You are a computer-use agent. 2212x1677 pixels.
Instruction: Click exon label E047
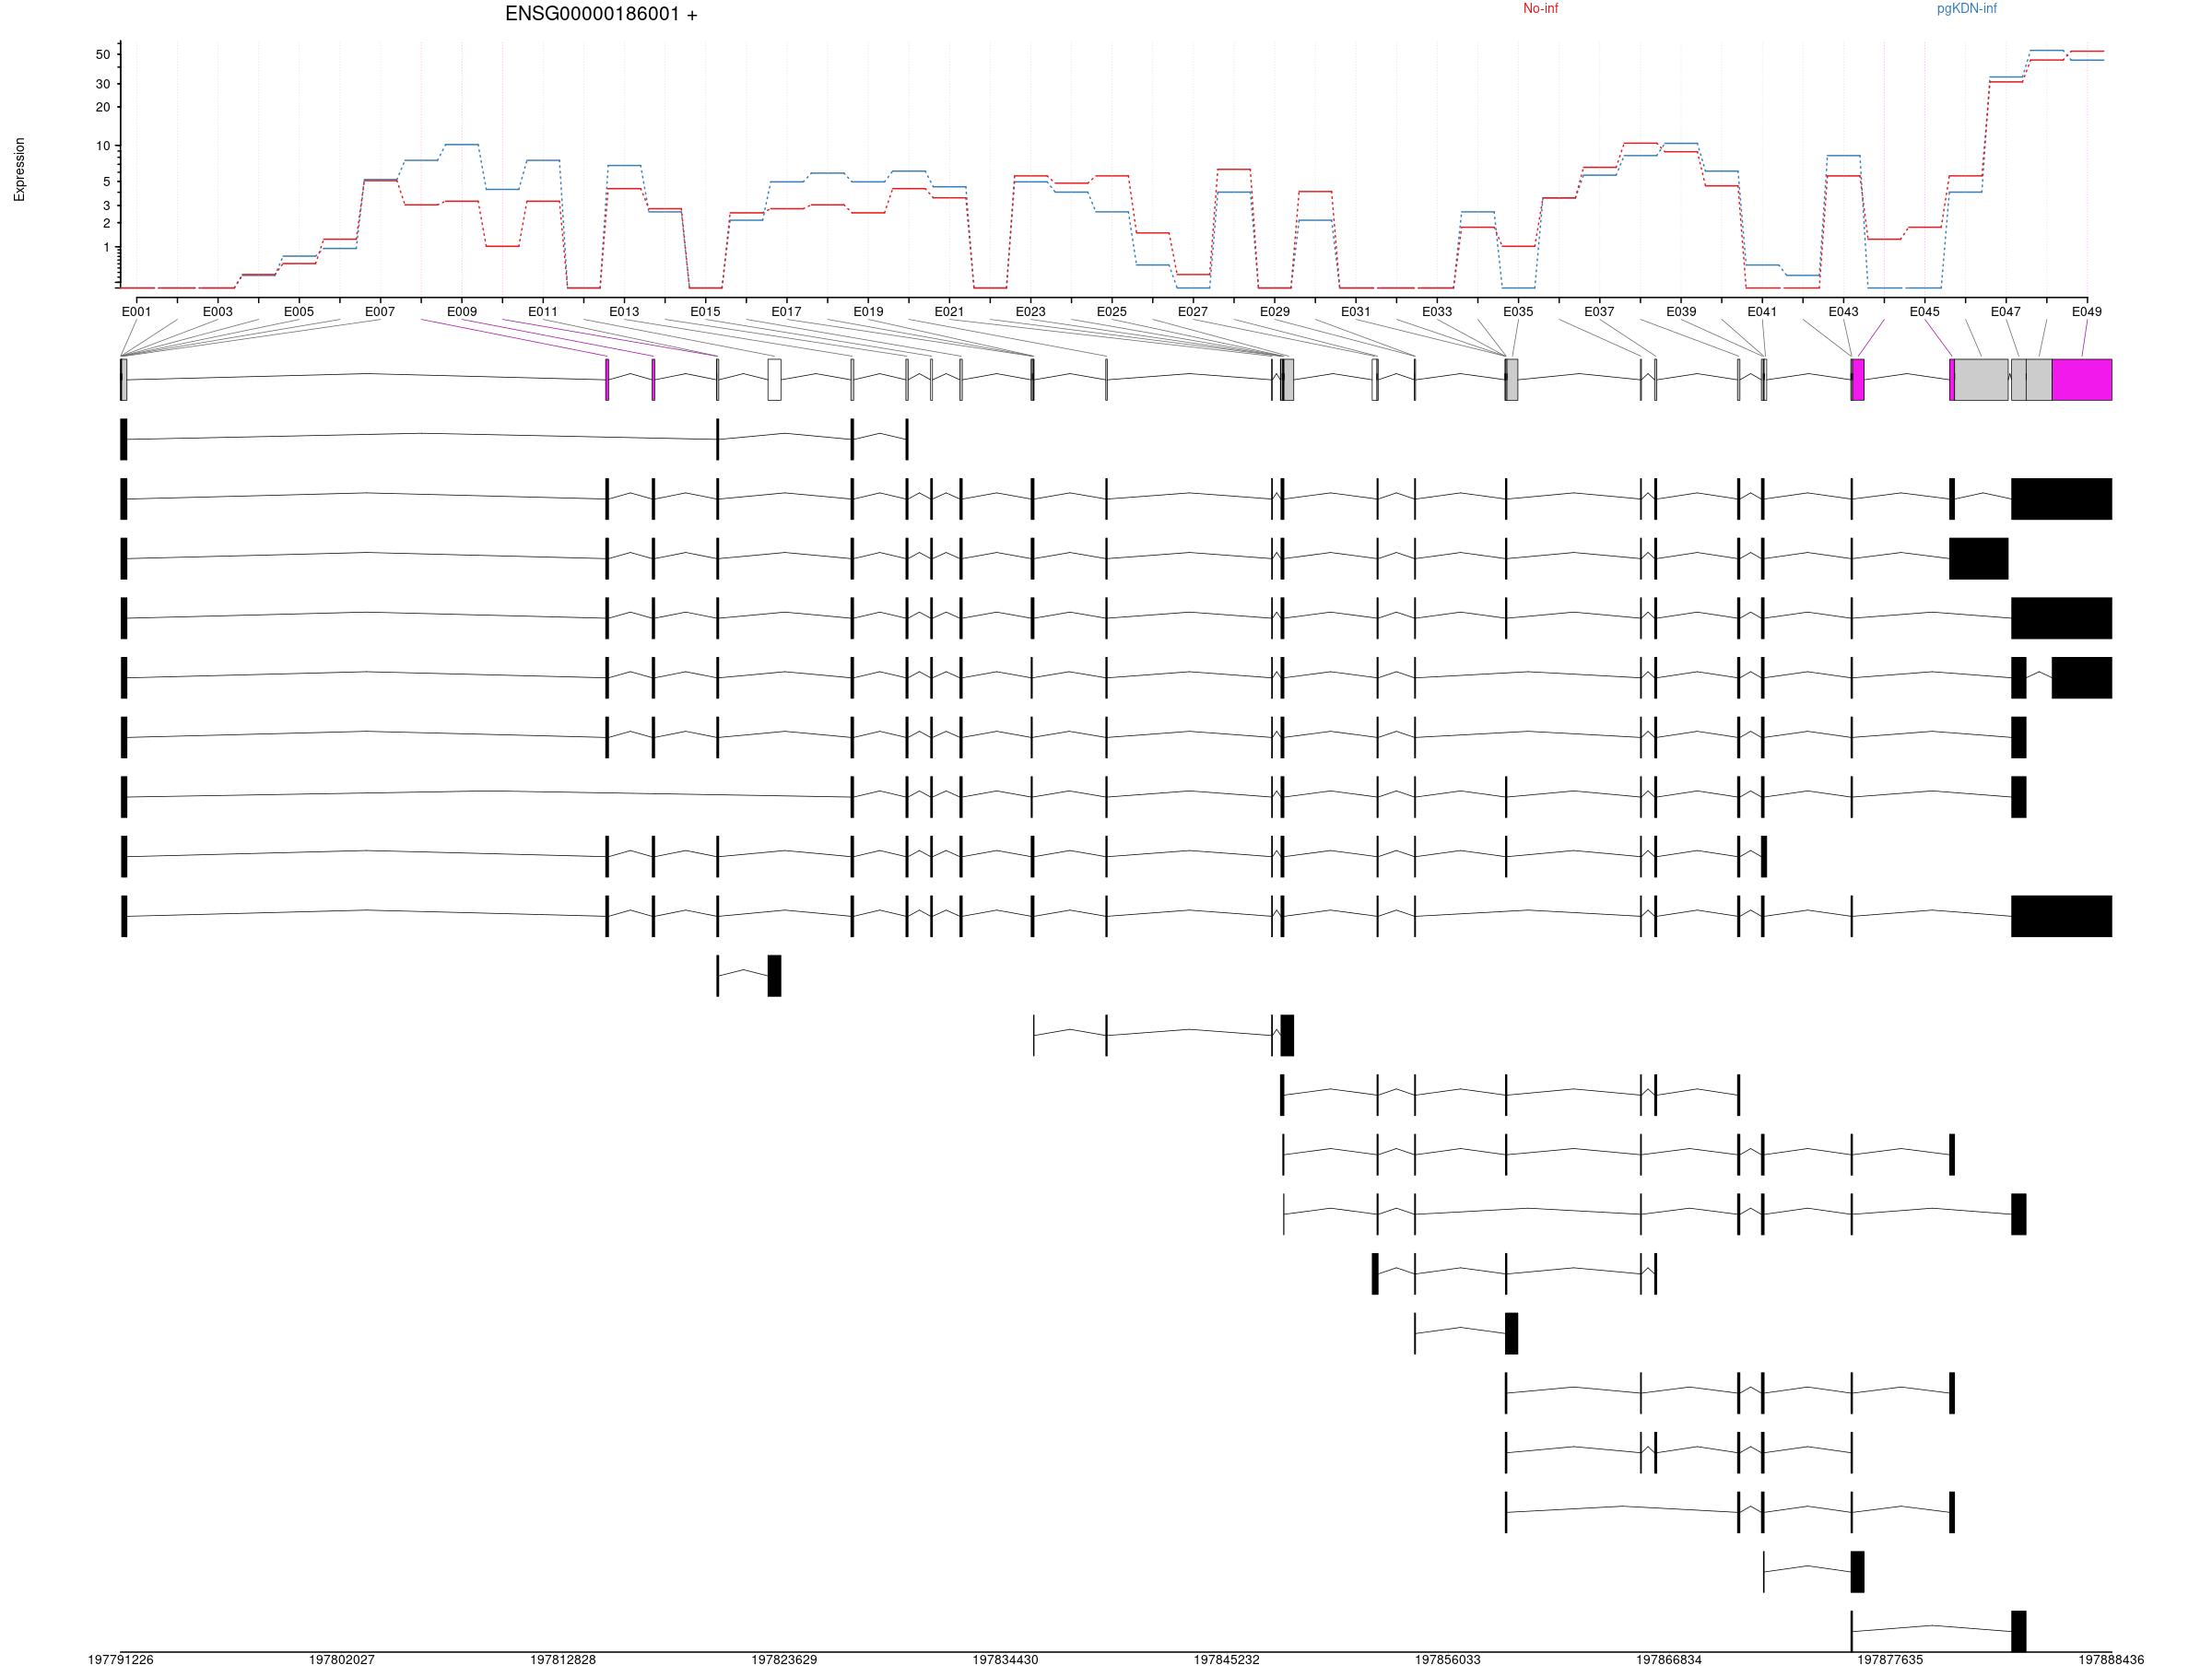[2005, 311]
